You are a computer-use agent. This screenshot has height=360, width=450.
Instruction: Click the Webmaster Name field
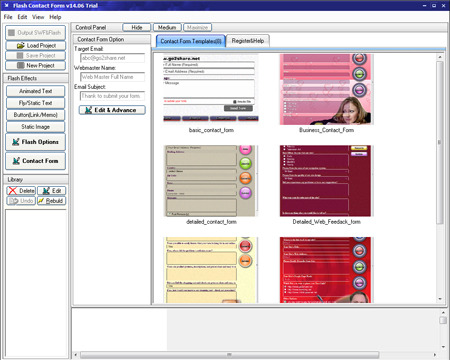pyautogui.click(x=112, y=77)
